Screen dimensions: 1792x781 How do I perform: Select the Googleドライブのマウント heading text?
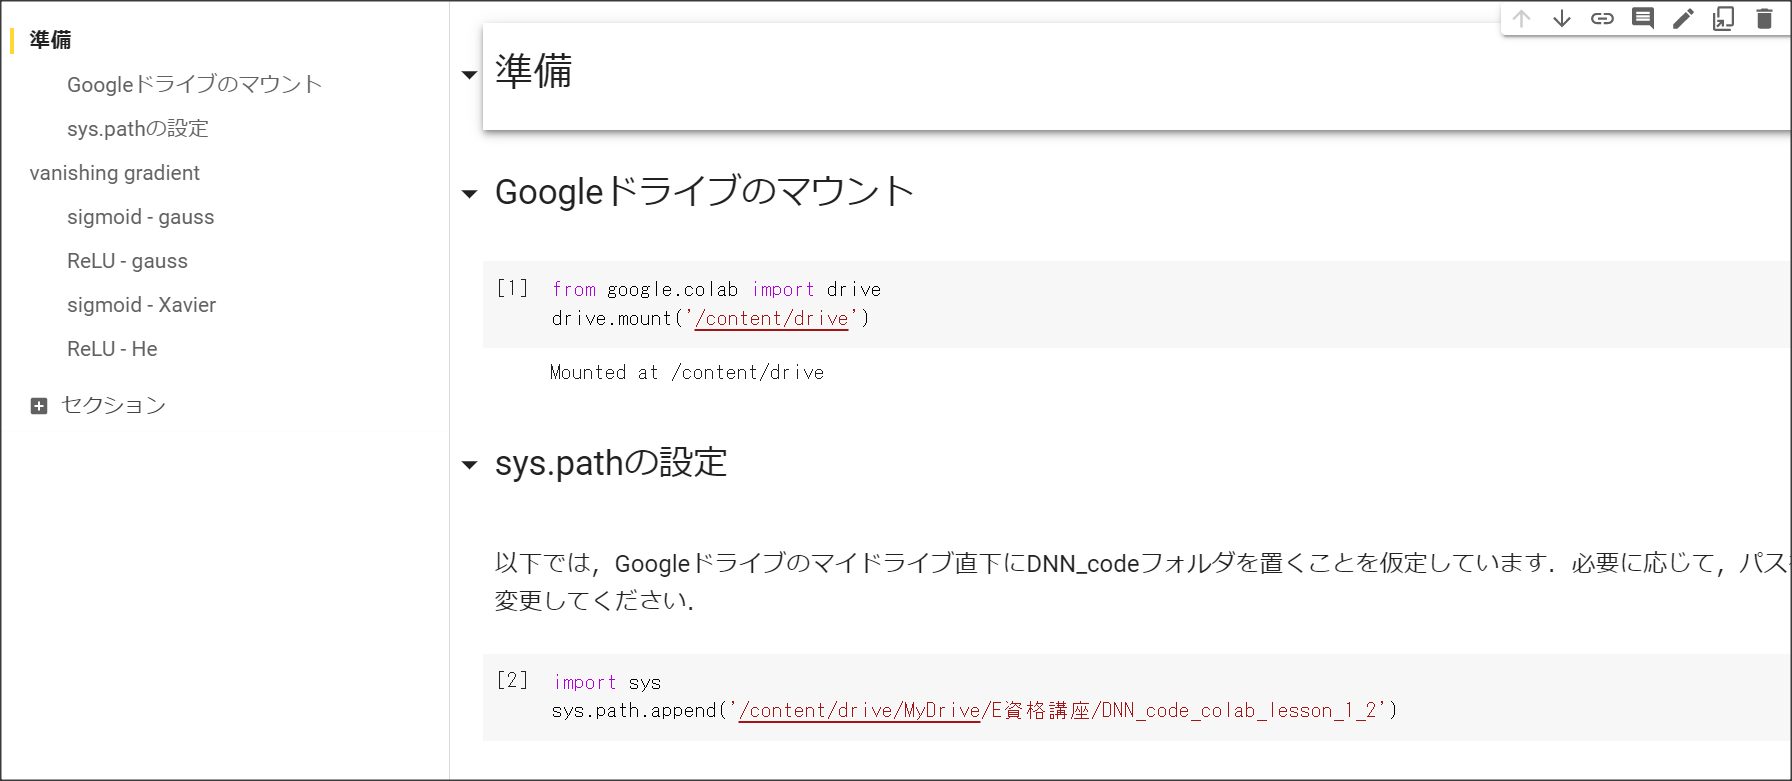pos(704,191)
